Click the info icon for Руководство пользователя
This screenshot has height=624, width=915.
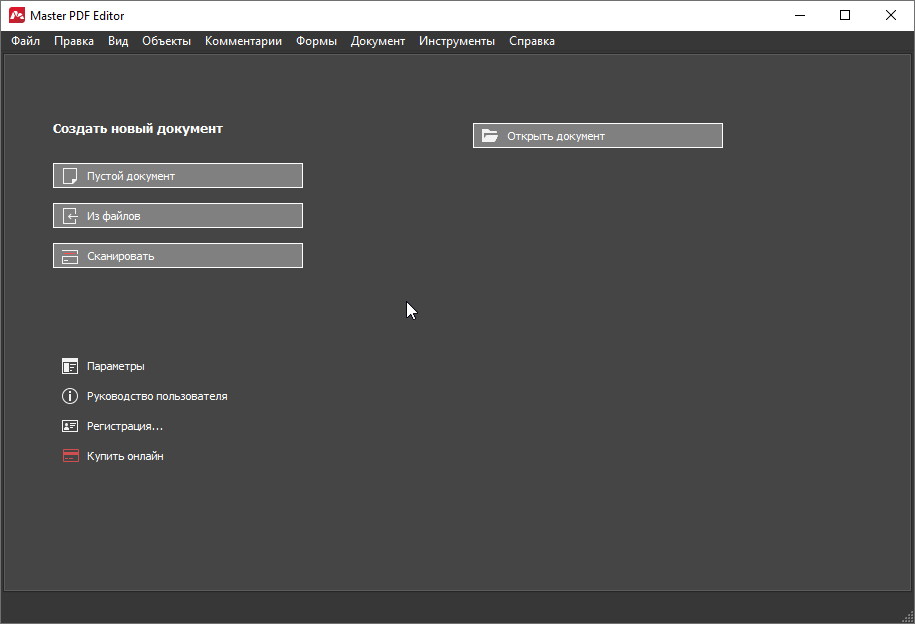click(x=70, y=396)
